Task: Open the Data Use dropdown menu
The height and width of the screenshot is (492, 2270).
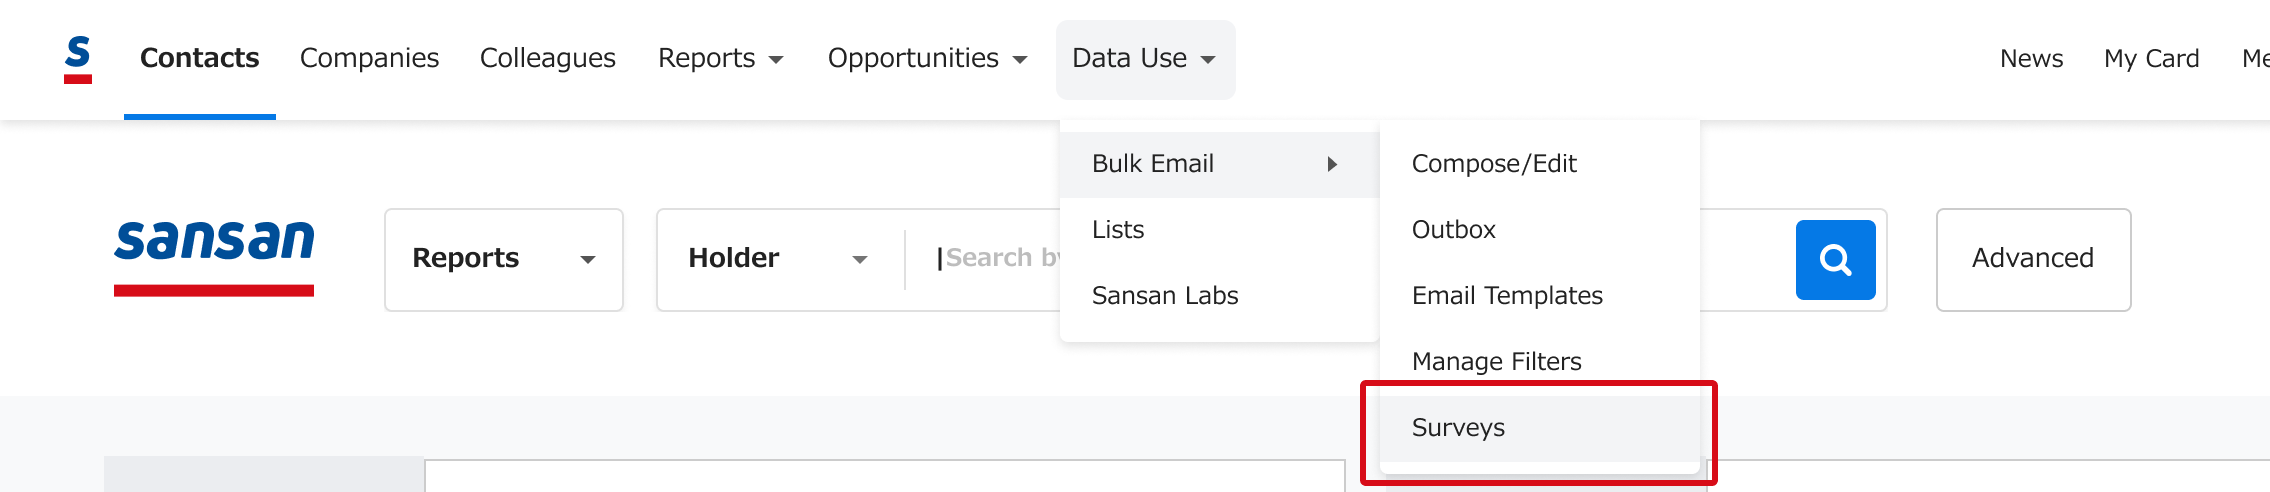Action: pos(1145,59)
